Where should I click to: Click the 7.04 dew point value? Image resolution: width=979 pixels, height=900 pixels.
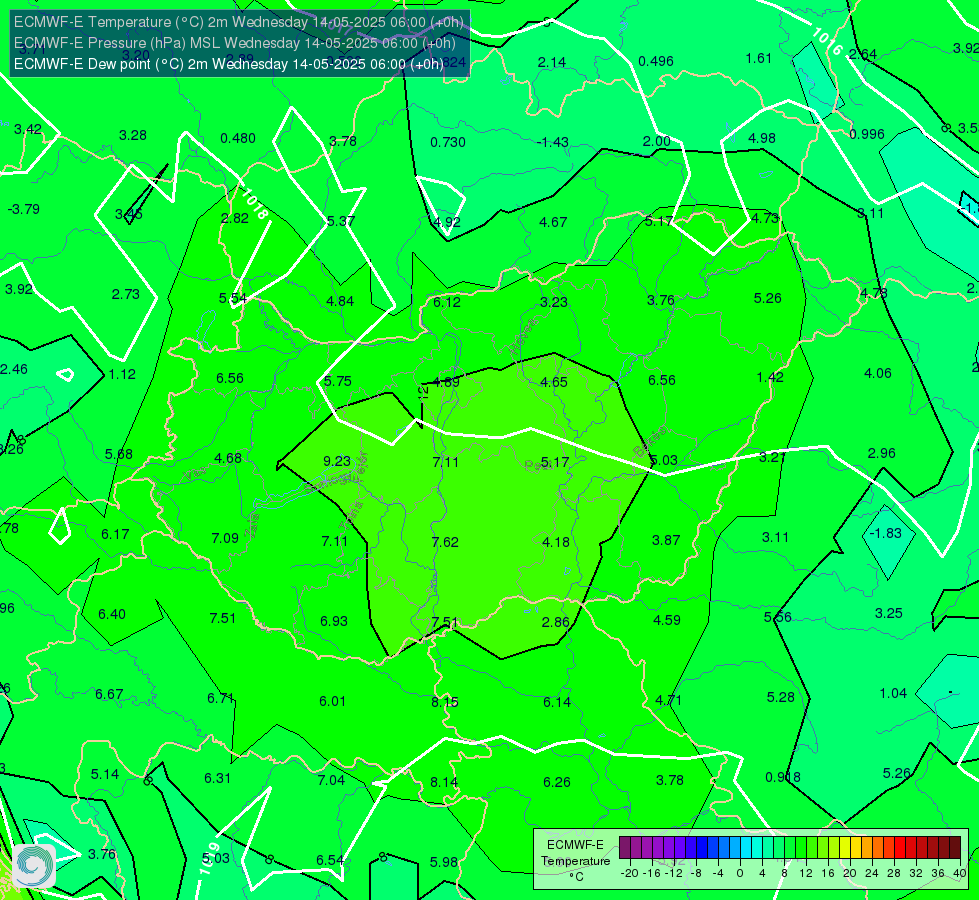(x=331, y=780)
